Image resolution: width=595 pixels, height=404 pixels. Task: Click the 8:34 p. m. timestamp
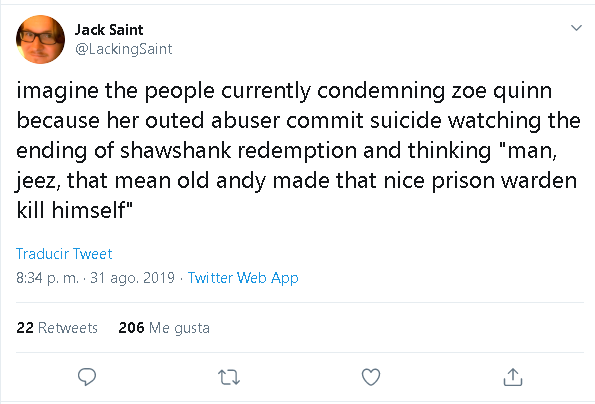click(47, 278)
